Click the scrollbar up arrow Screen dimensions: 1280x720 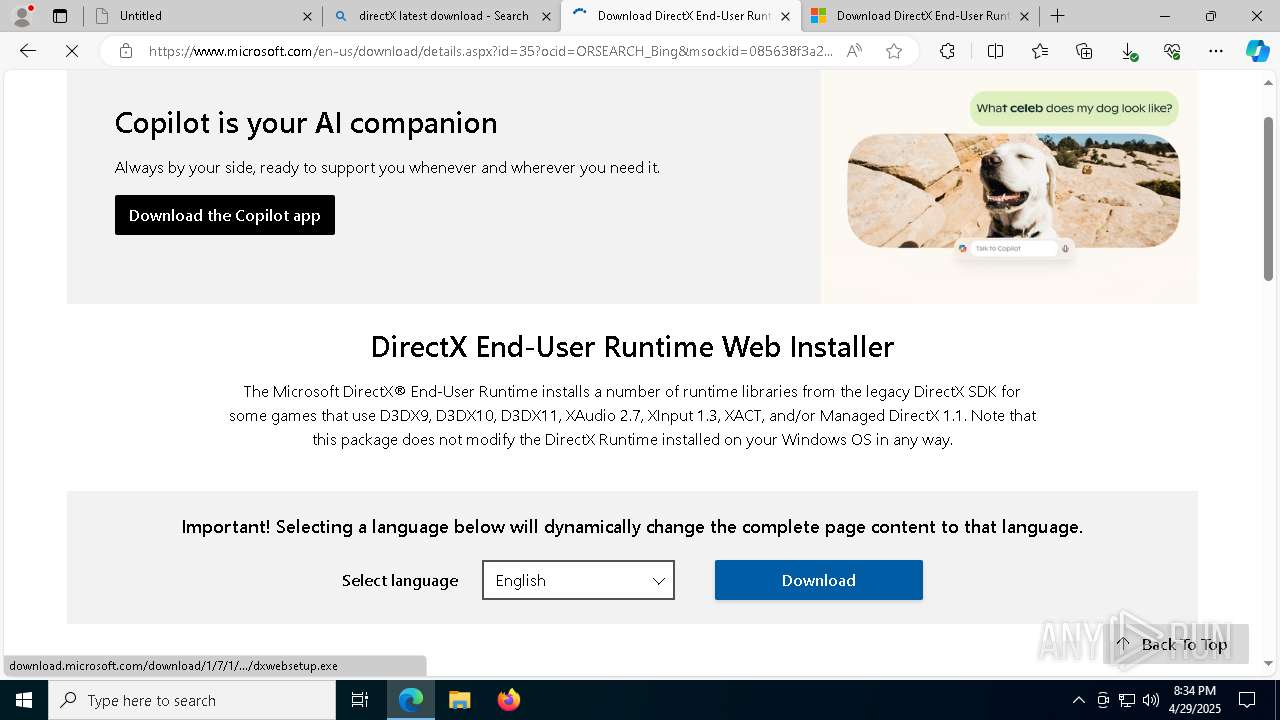point(1269,81)
